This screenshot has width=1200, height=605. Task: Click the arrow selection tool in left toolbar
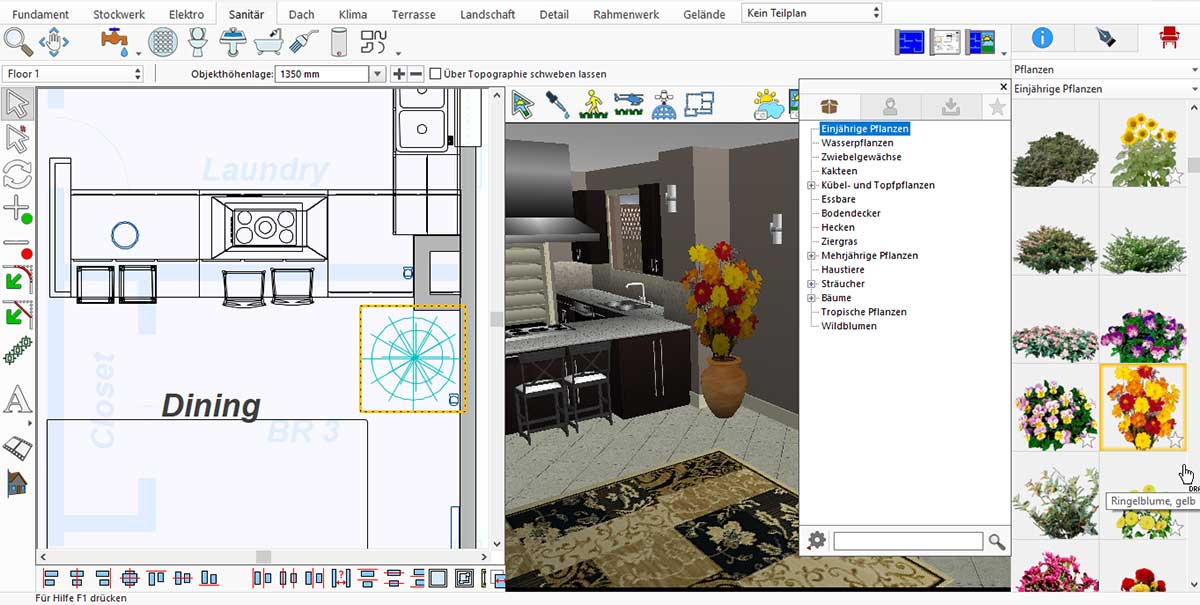tap(17, 104)
